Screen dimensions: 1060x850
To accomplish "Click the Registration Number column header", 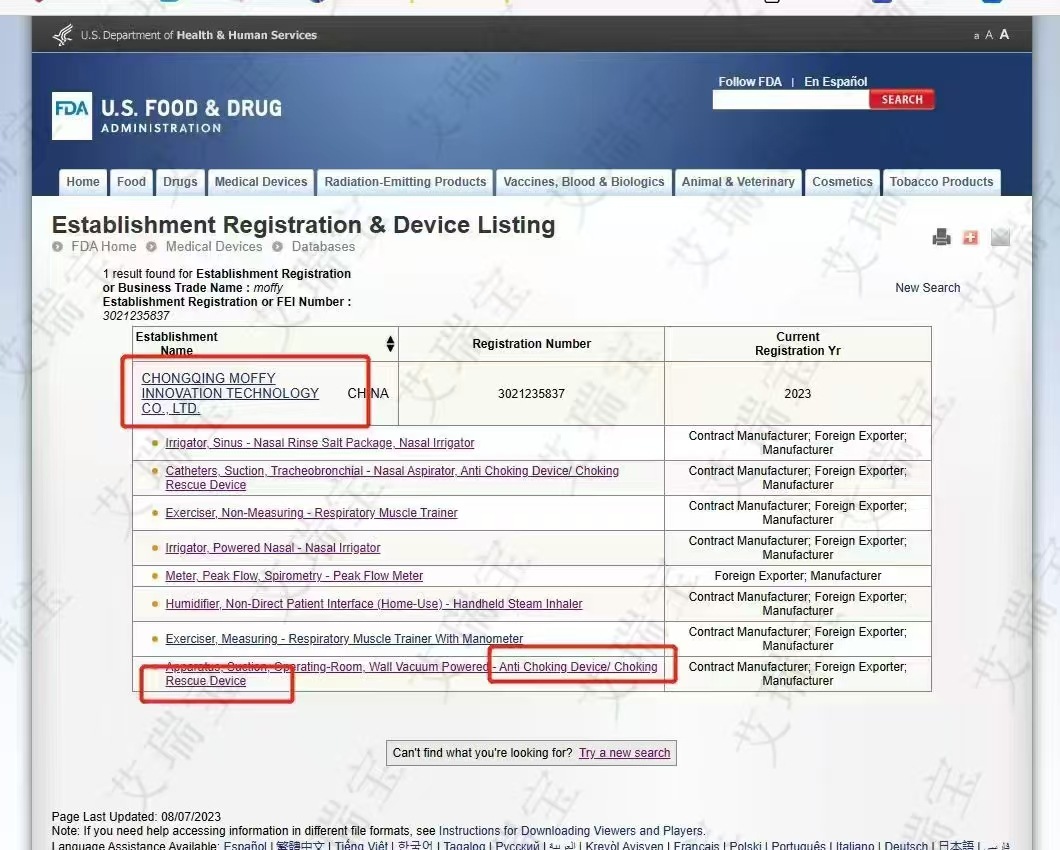I will [x=531, y=344].
